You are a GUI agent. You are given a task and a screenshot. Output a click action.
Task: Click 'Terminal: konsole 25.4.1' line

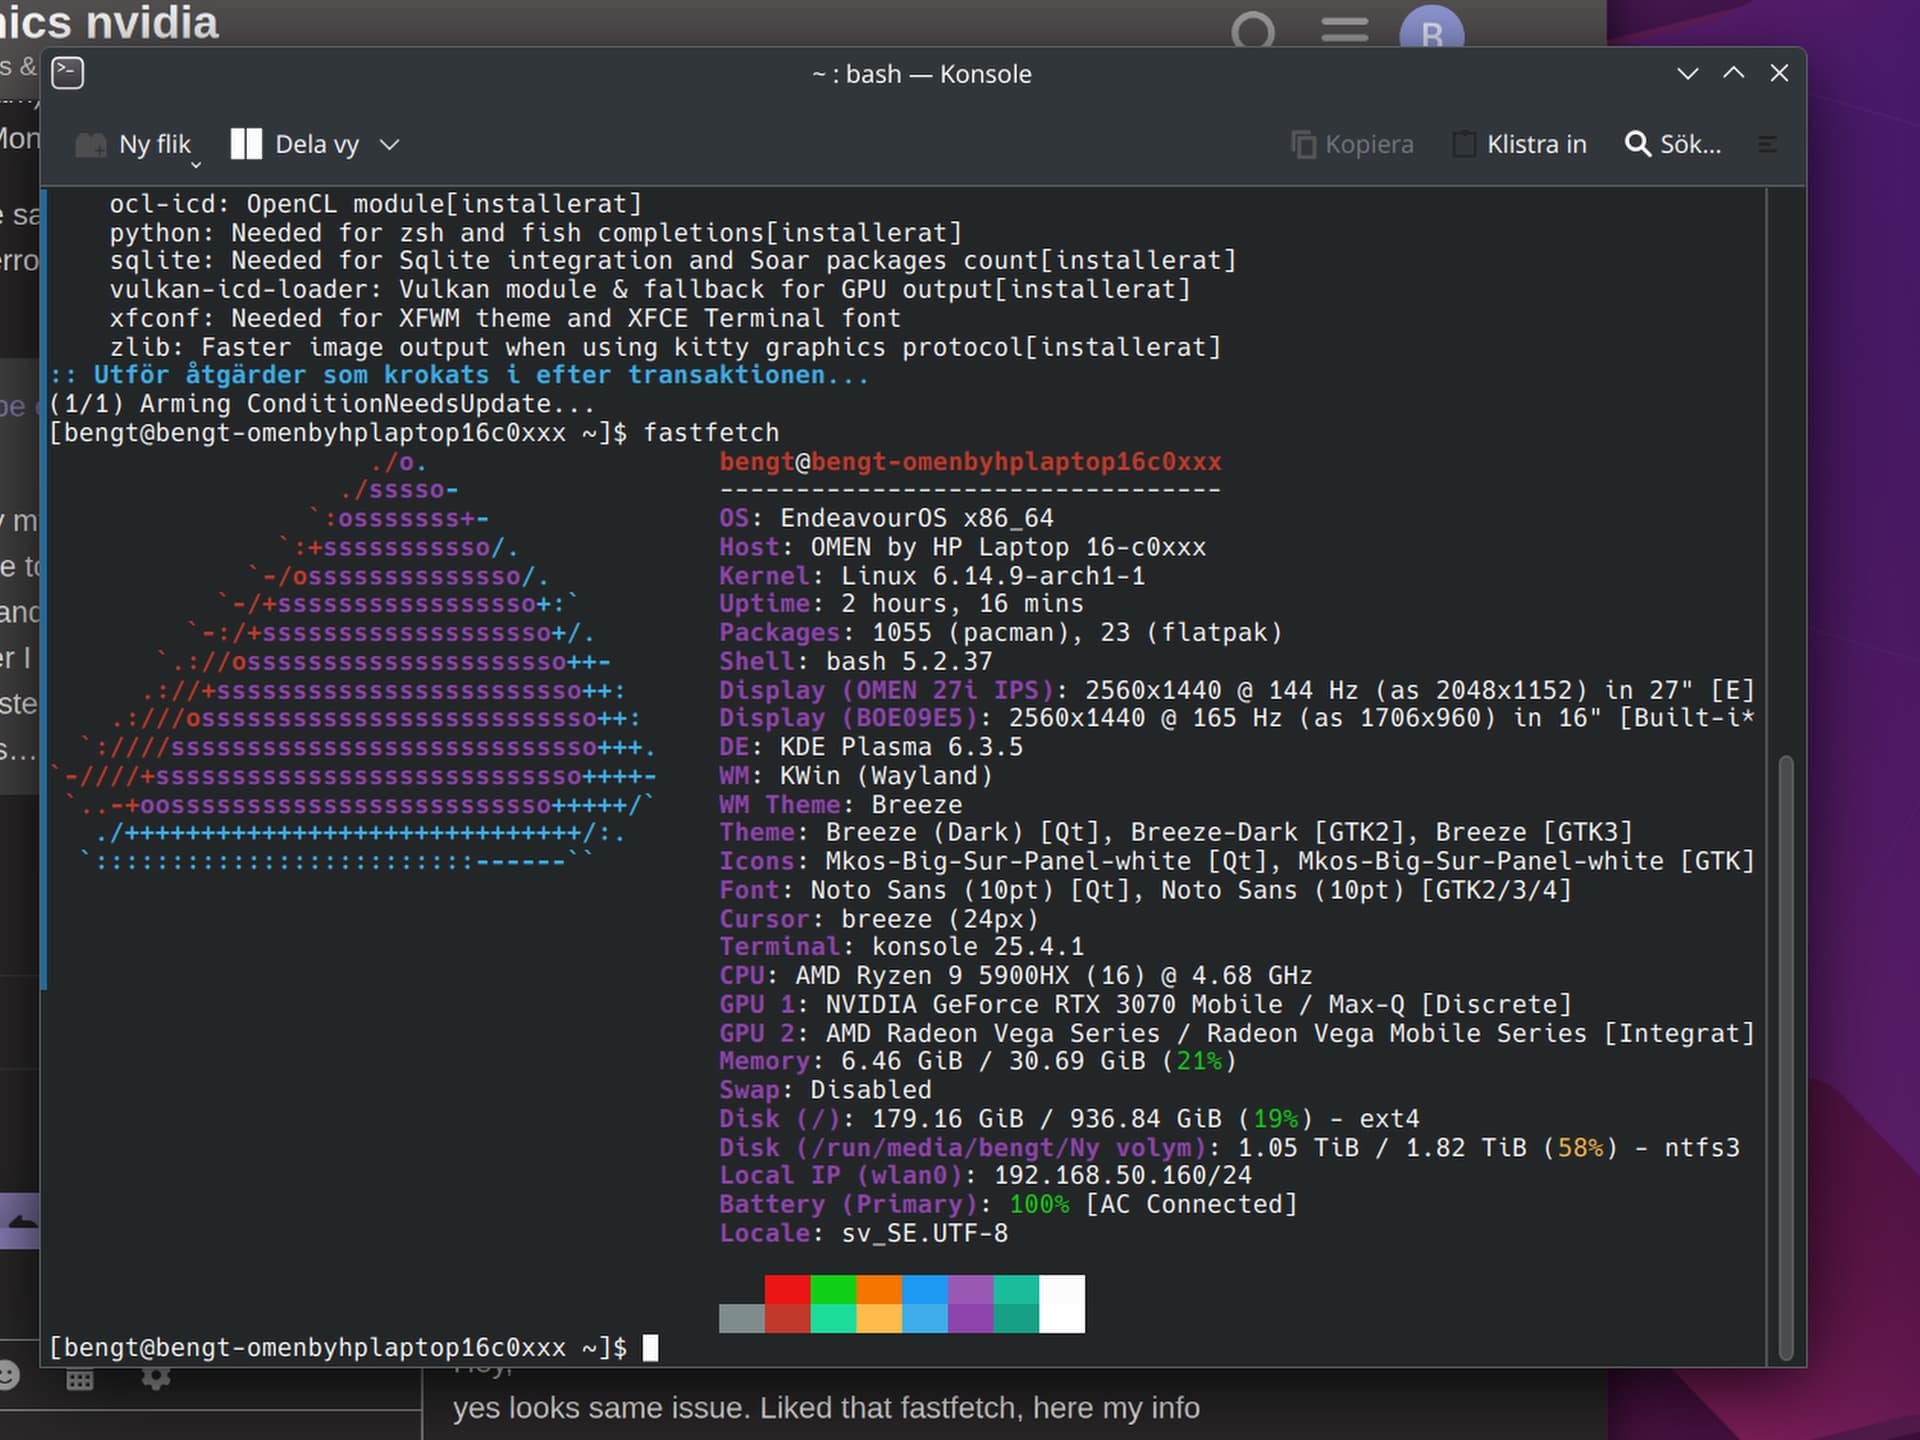point(901,946)
